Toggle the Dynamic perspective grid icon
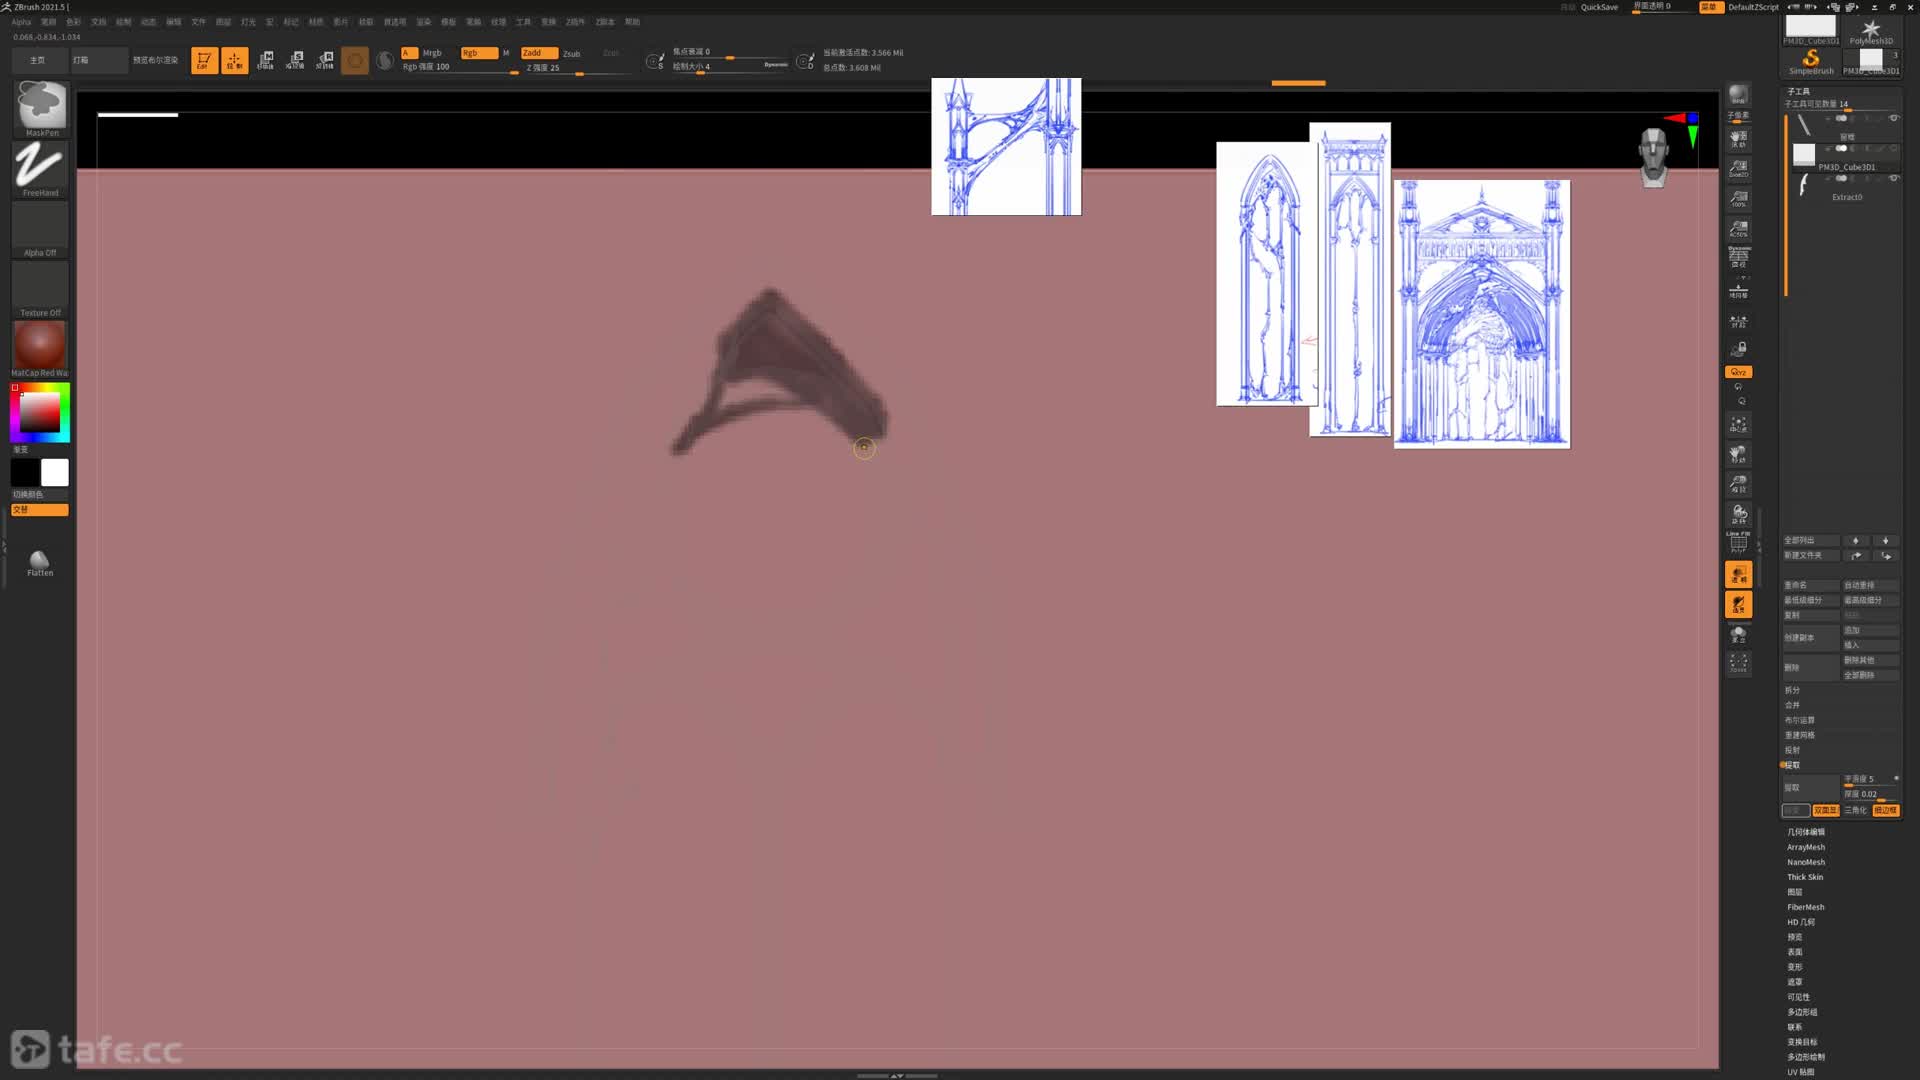Screen dimensions: 1920x1080 1739,257
